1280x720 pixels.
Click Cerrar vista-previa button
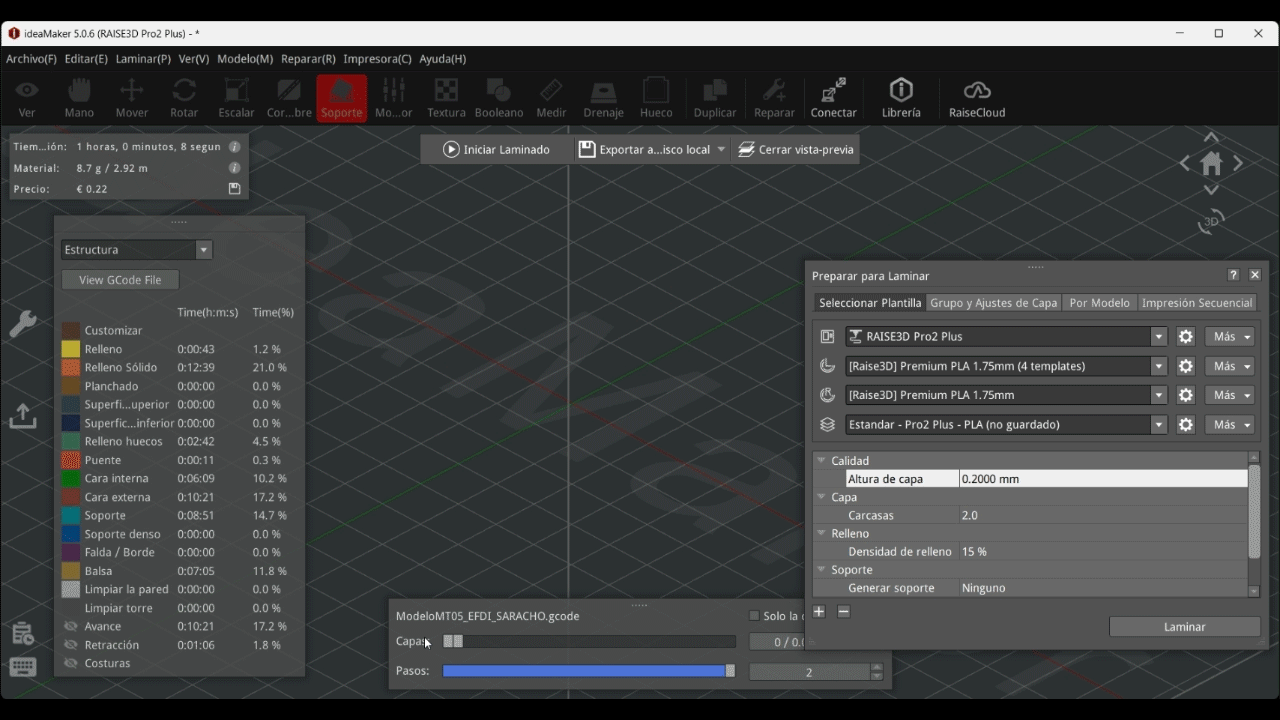796,150
